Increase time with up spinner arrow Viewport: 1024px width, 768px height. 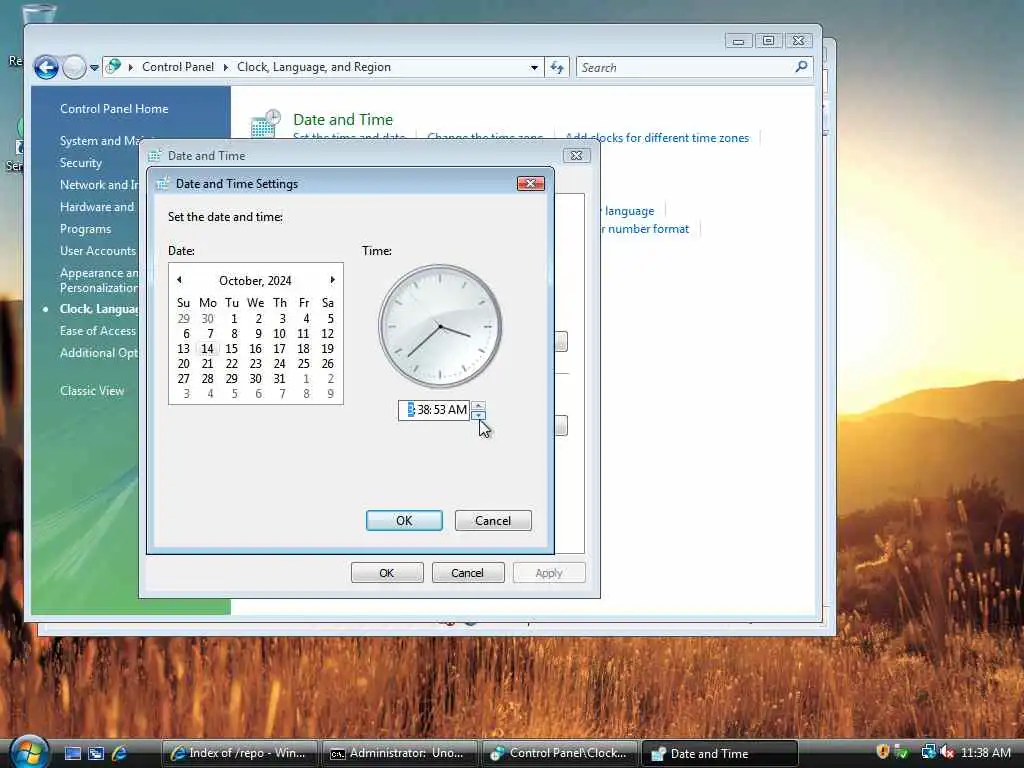point(479,406)
